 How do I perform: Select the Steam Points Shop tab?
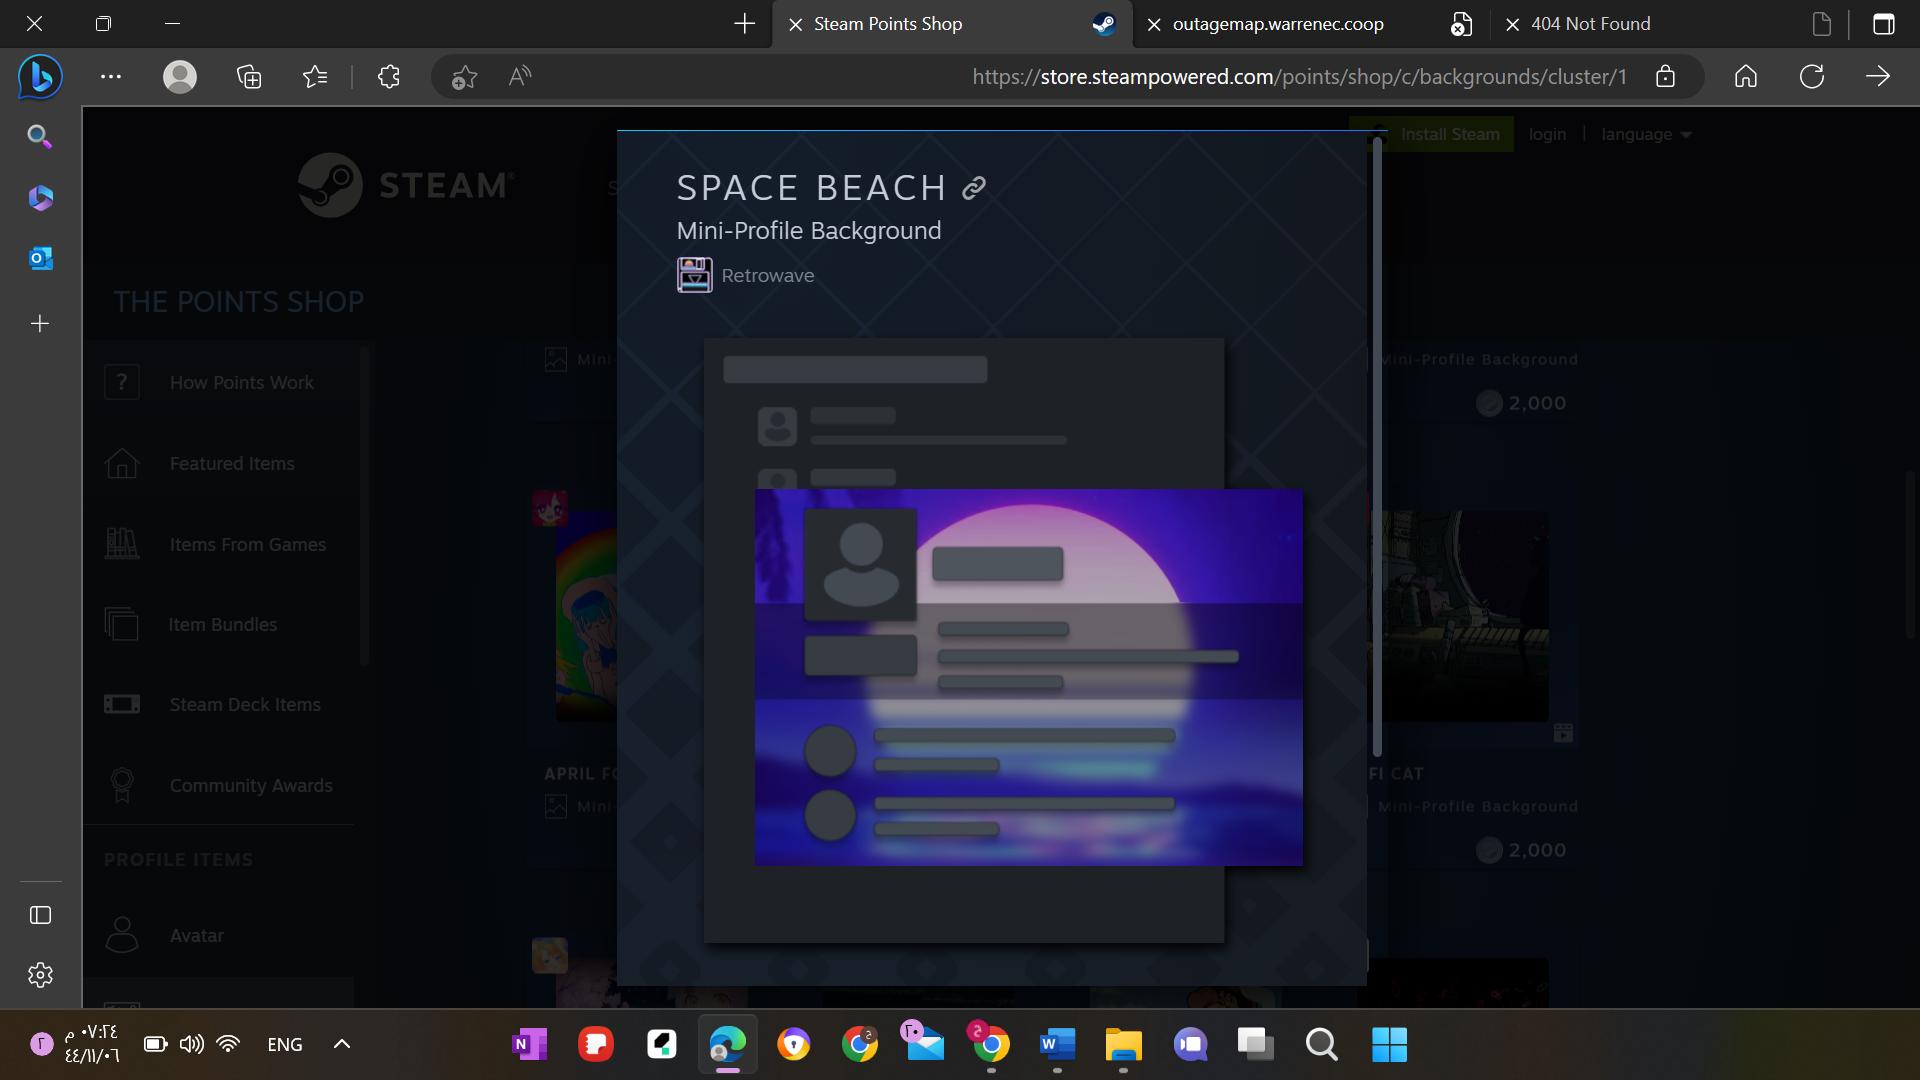point(888,24)
